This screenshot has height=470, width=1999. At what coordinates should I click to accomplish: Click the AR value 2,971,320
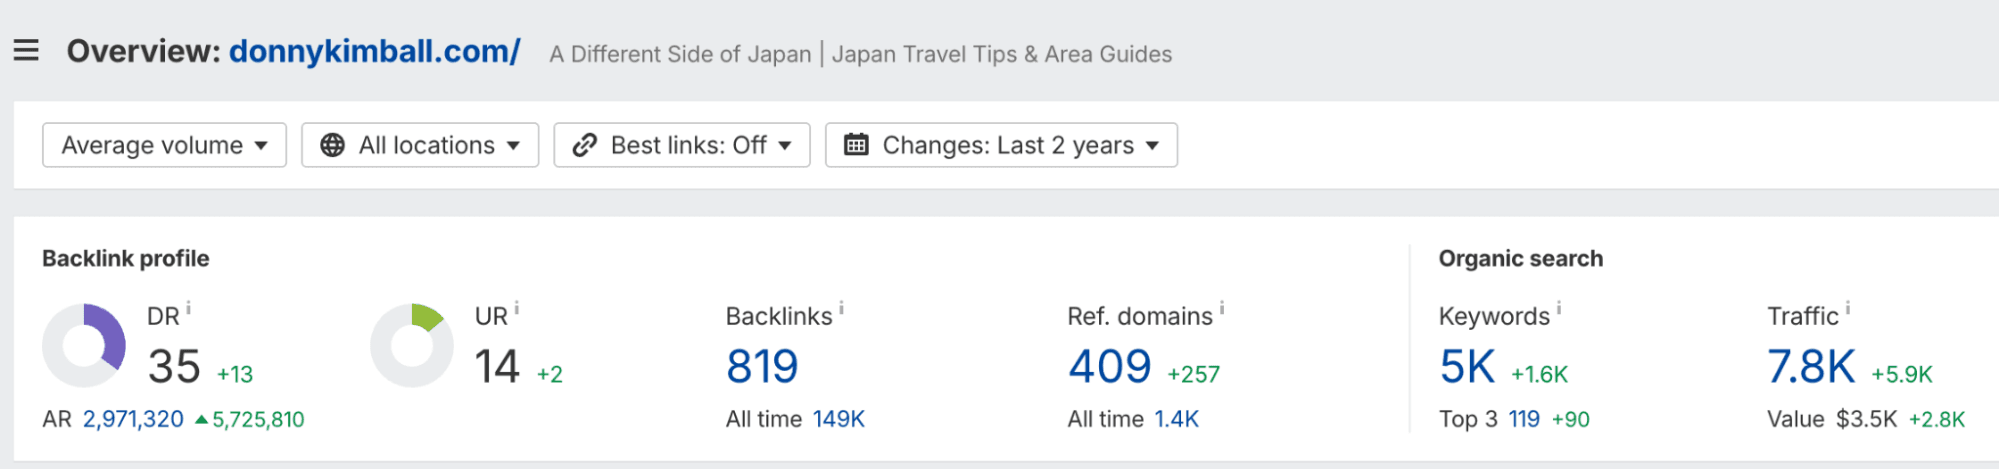133,419
